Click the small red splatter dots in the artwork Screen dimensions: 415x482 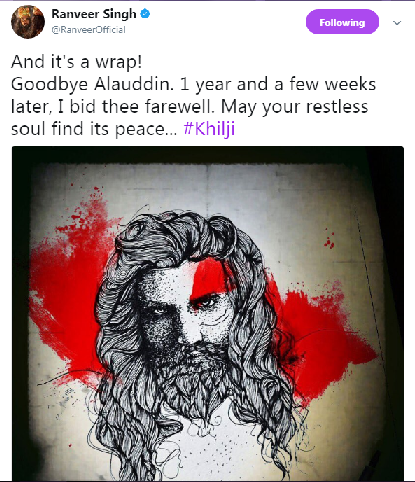[x=329, y=241]
